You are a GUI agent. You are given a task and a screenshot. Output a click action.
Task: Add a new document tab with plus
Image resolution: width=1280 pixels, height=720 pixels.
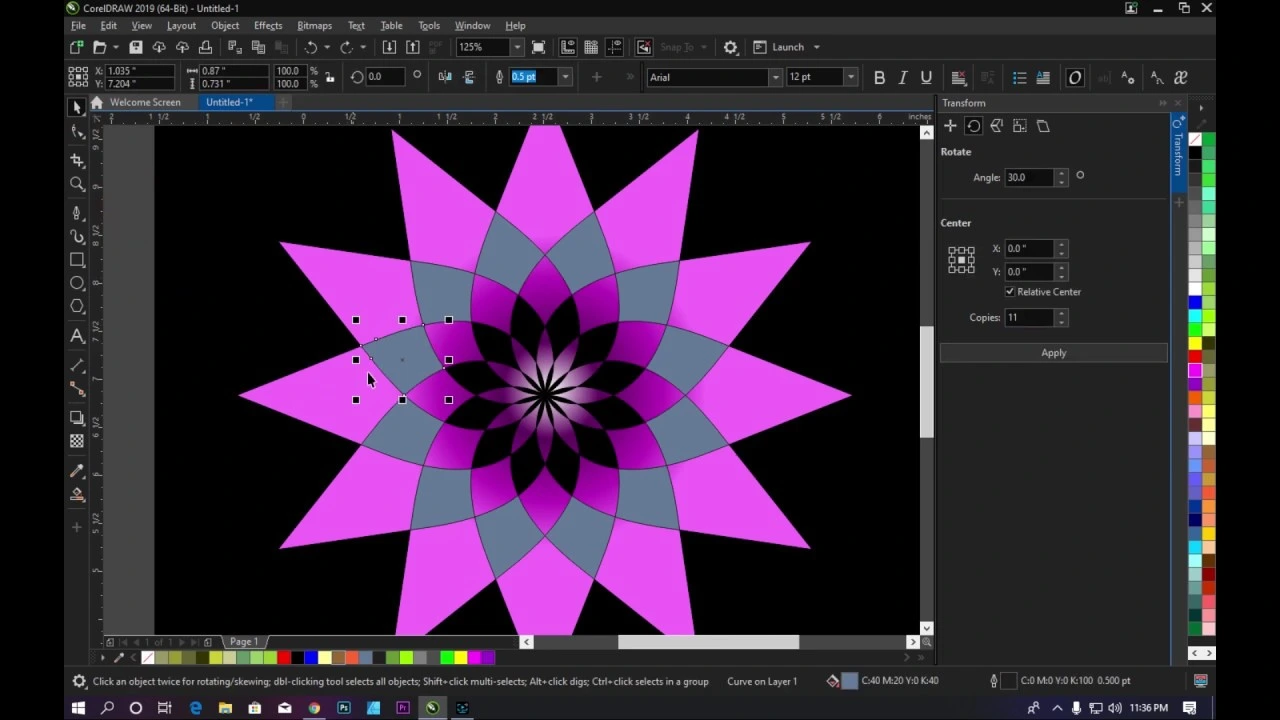(x=284, y=102)
